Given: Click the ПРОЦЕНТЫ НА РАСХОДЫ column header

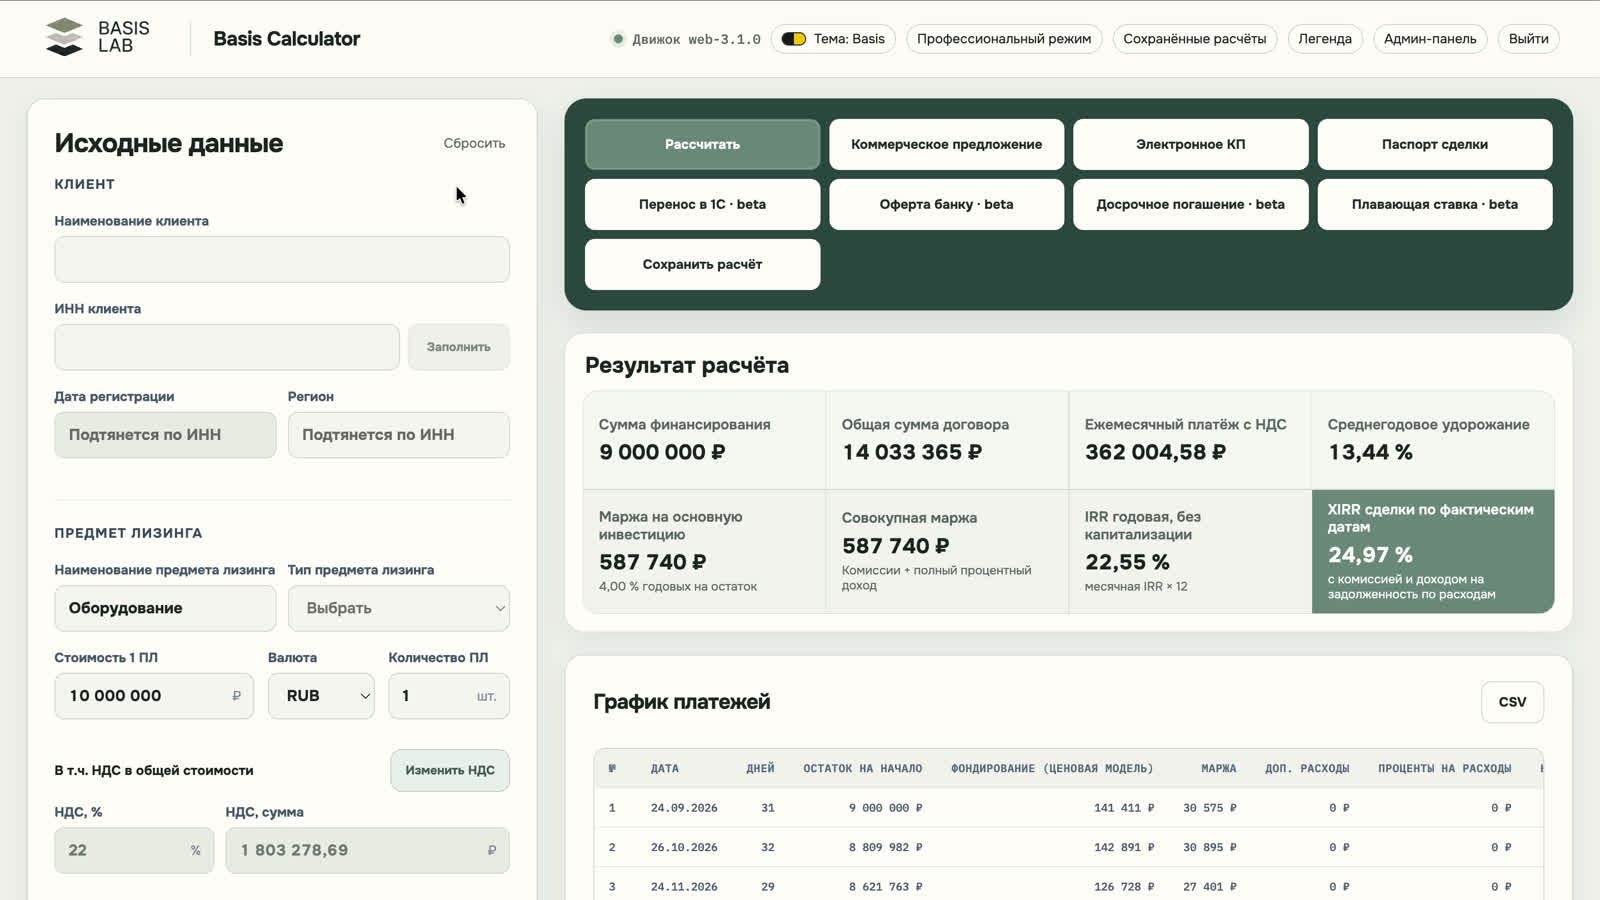Looking at the screenshot, I should coord(1445,769).
